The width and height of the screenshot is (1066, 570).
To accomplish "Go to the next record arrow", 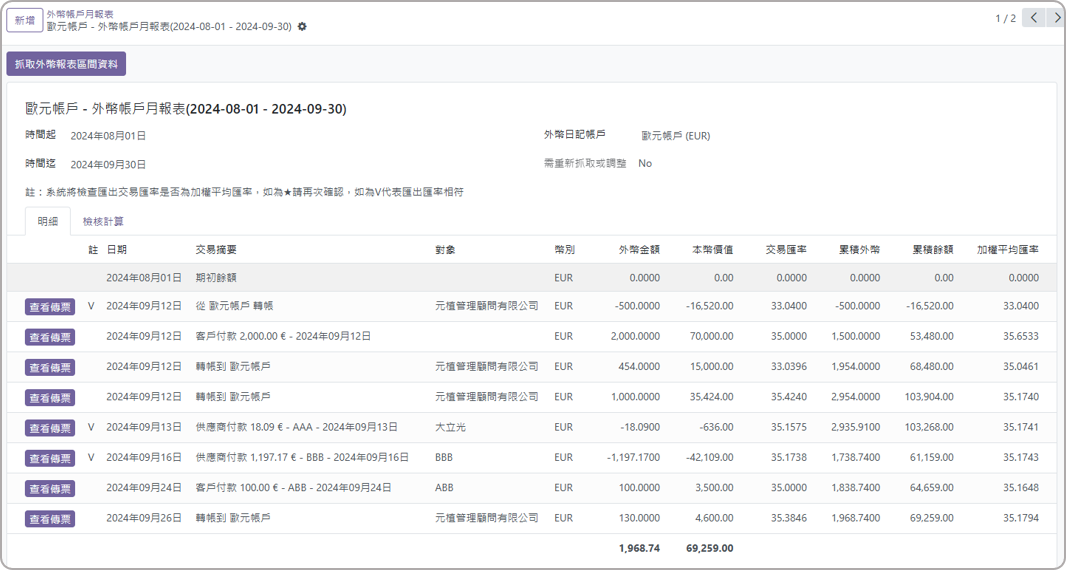I will click(x=1056, y=18).
